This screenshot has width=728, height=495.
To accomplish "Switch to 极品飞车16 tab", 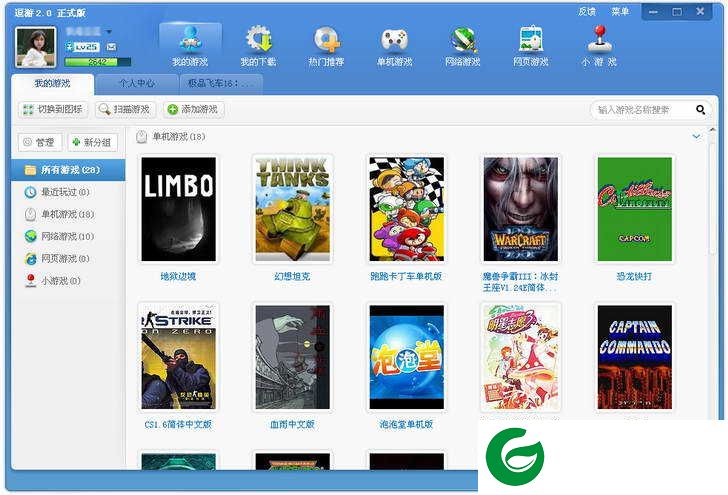I will pos(221,84).
